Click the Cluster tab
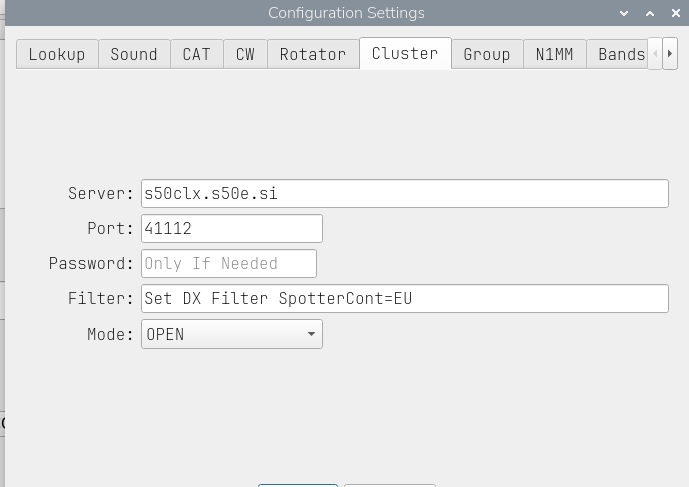 (x=405, y=53)
